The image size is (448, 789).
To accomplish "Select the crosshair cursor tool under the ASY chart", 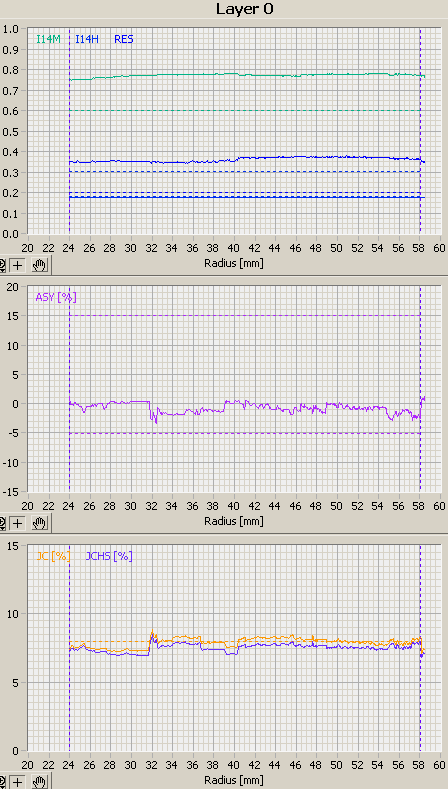I will pos(18,523).
